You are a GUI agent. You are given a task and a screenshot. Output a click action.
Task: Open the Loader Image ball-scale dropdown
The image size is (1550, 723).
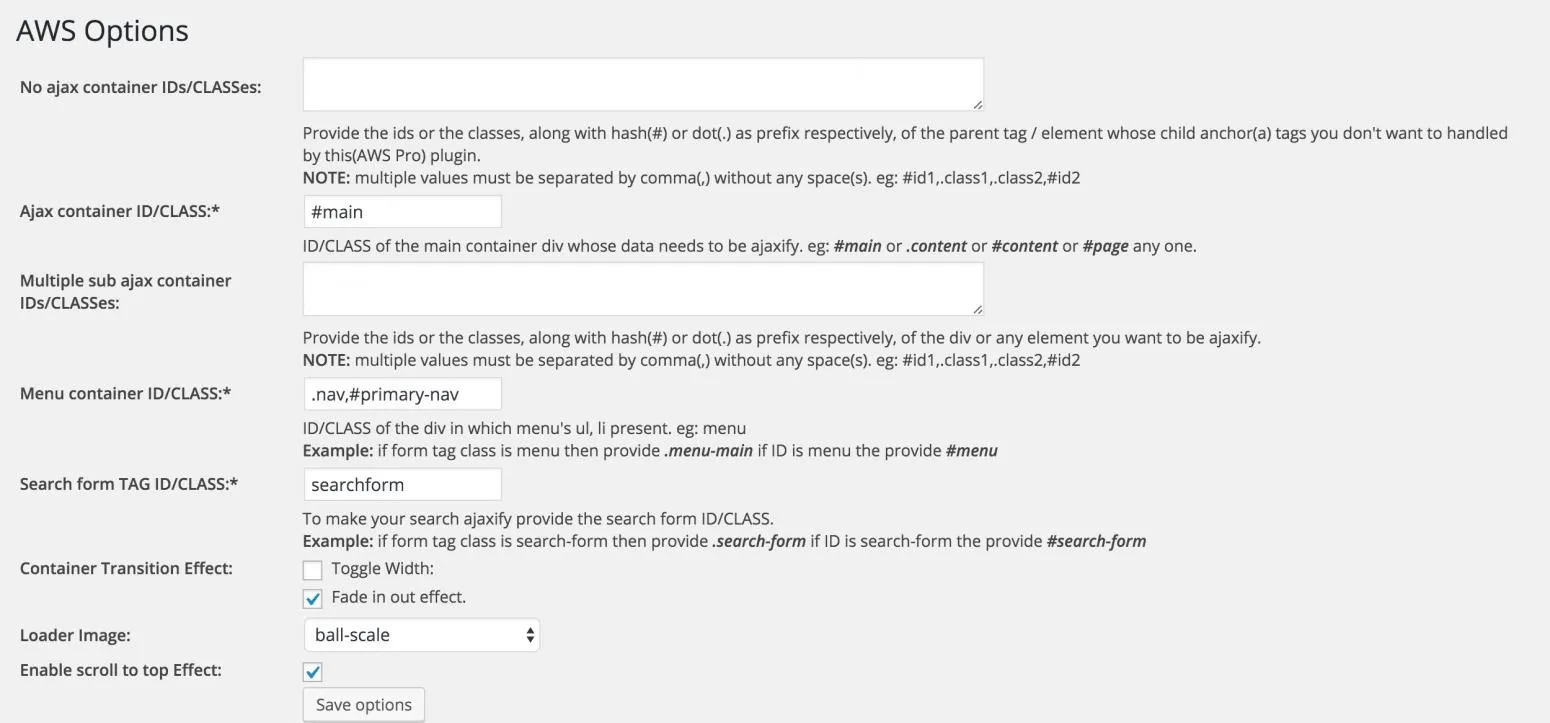pos(421,635)
